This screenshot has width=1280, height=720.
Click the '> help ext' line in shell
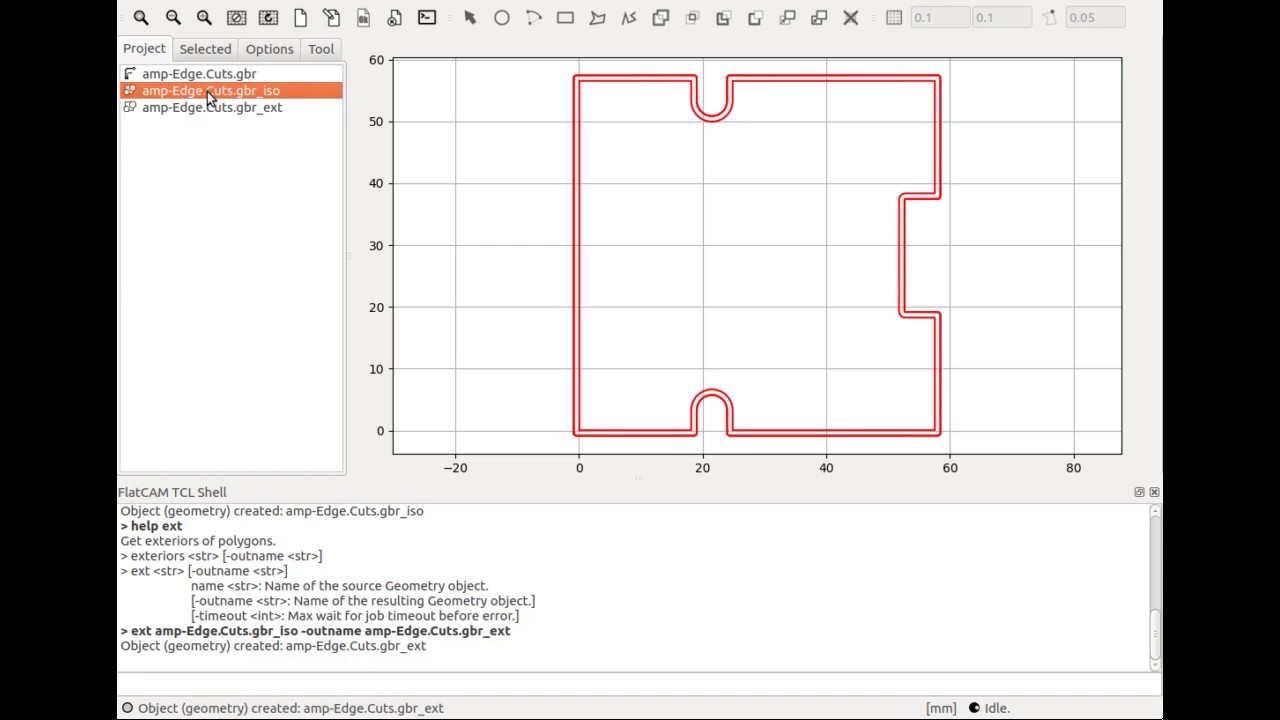(x=151, y=526)
